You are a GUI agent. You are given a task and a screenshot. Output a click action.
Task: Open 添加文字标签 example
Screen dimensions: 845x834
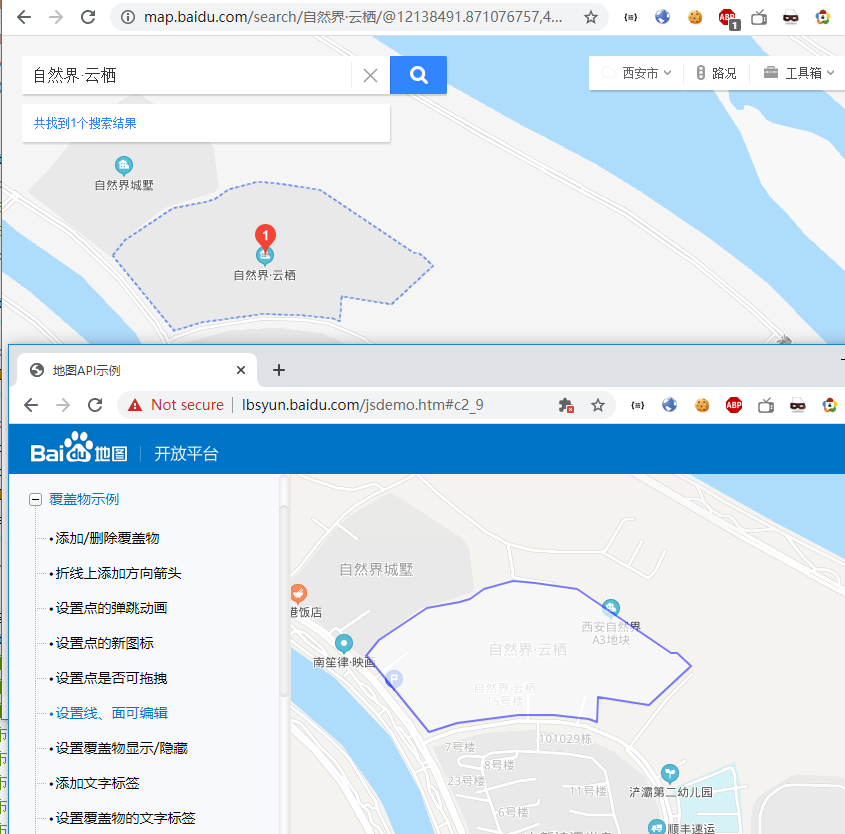tap(98, 783)
